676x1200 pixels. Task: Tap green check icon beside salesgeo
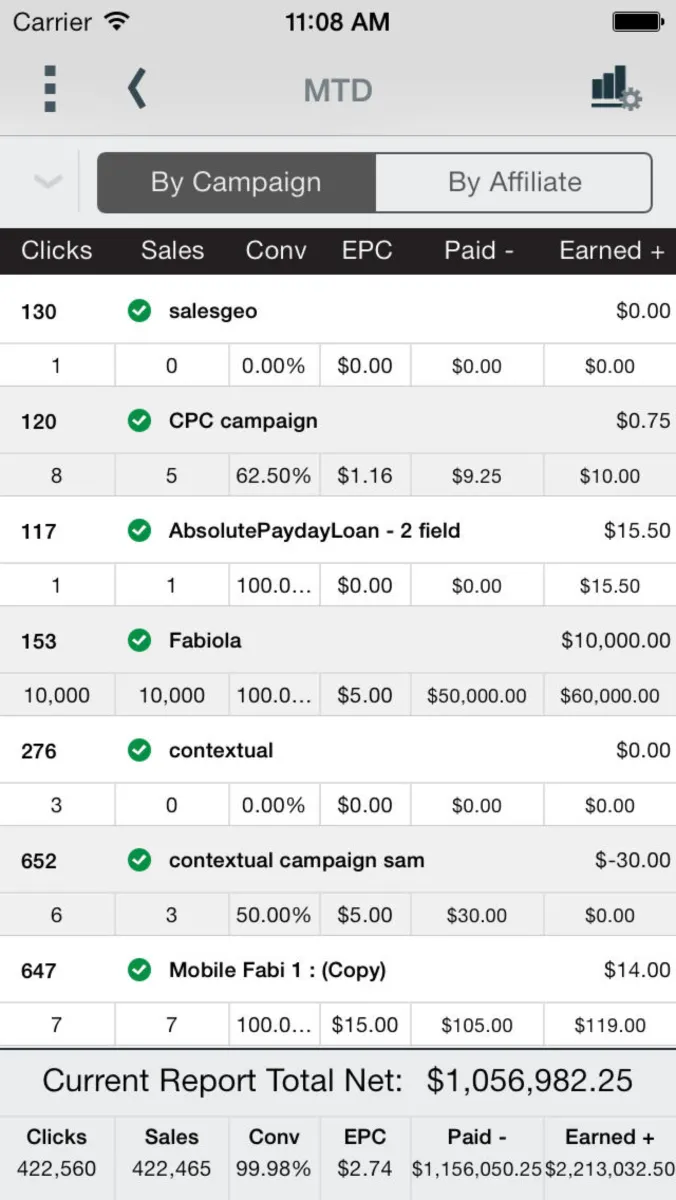click(x=139, y=311)
